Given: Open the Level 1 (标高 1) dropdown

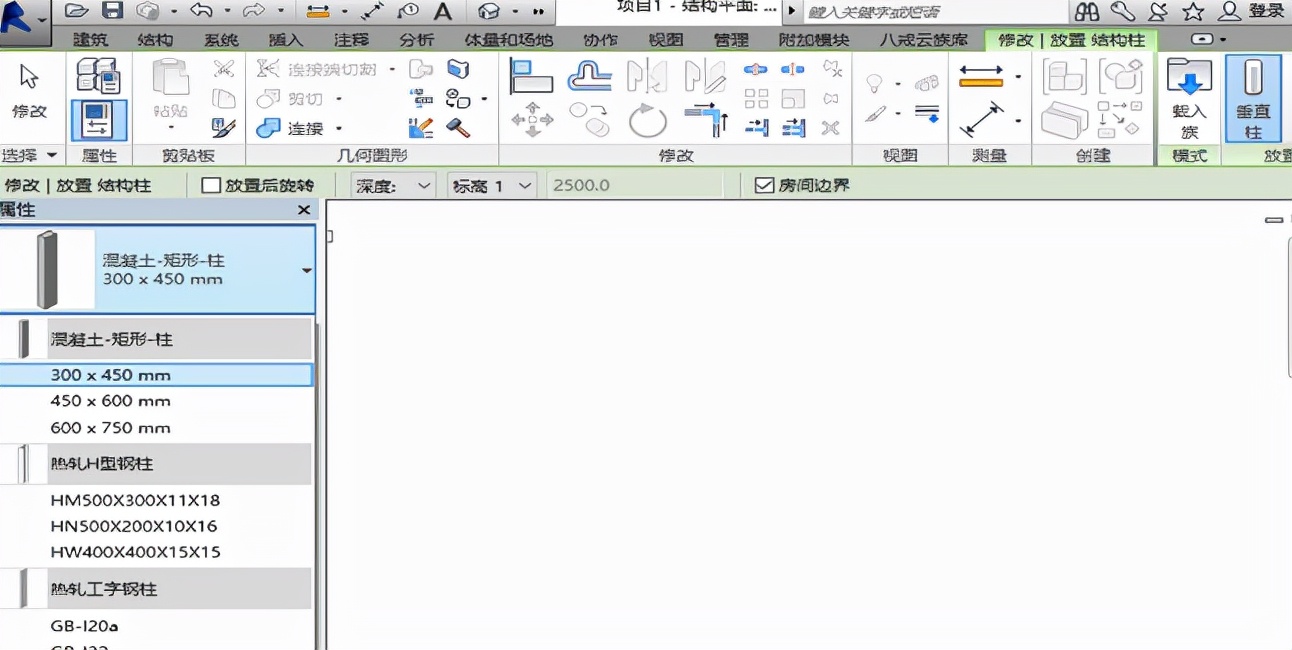Looking at the screenshot, I should (492, 185).
